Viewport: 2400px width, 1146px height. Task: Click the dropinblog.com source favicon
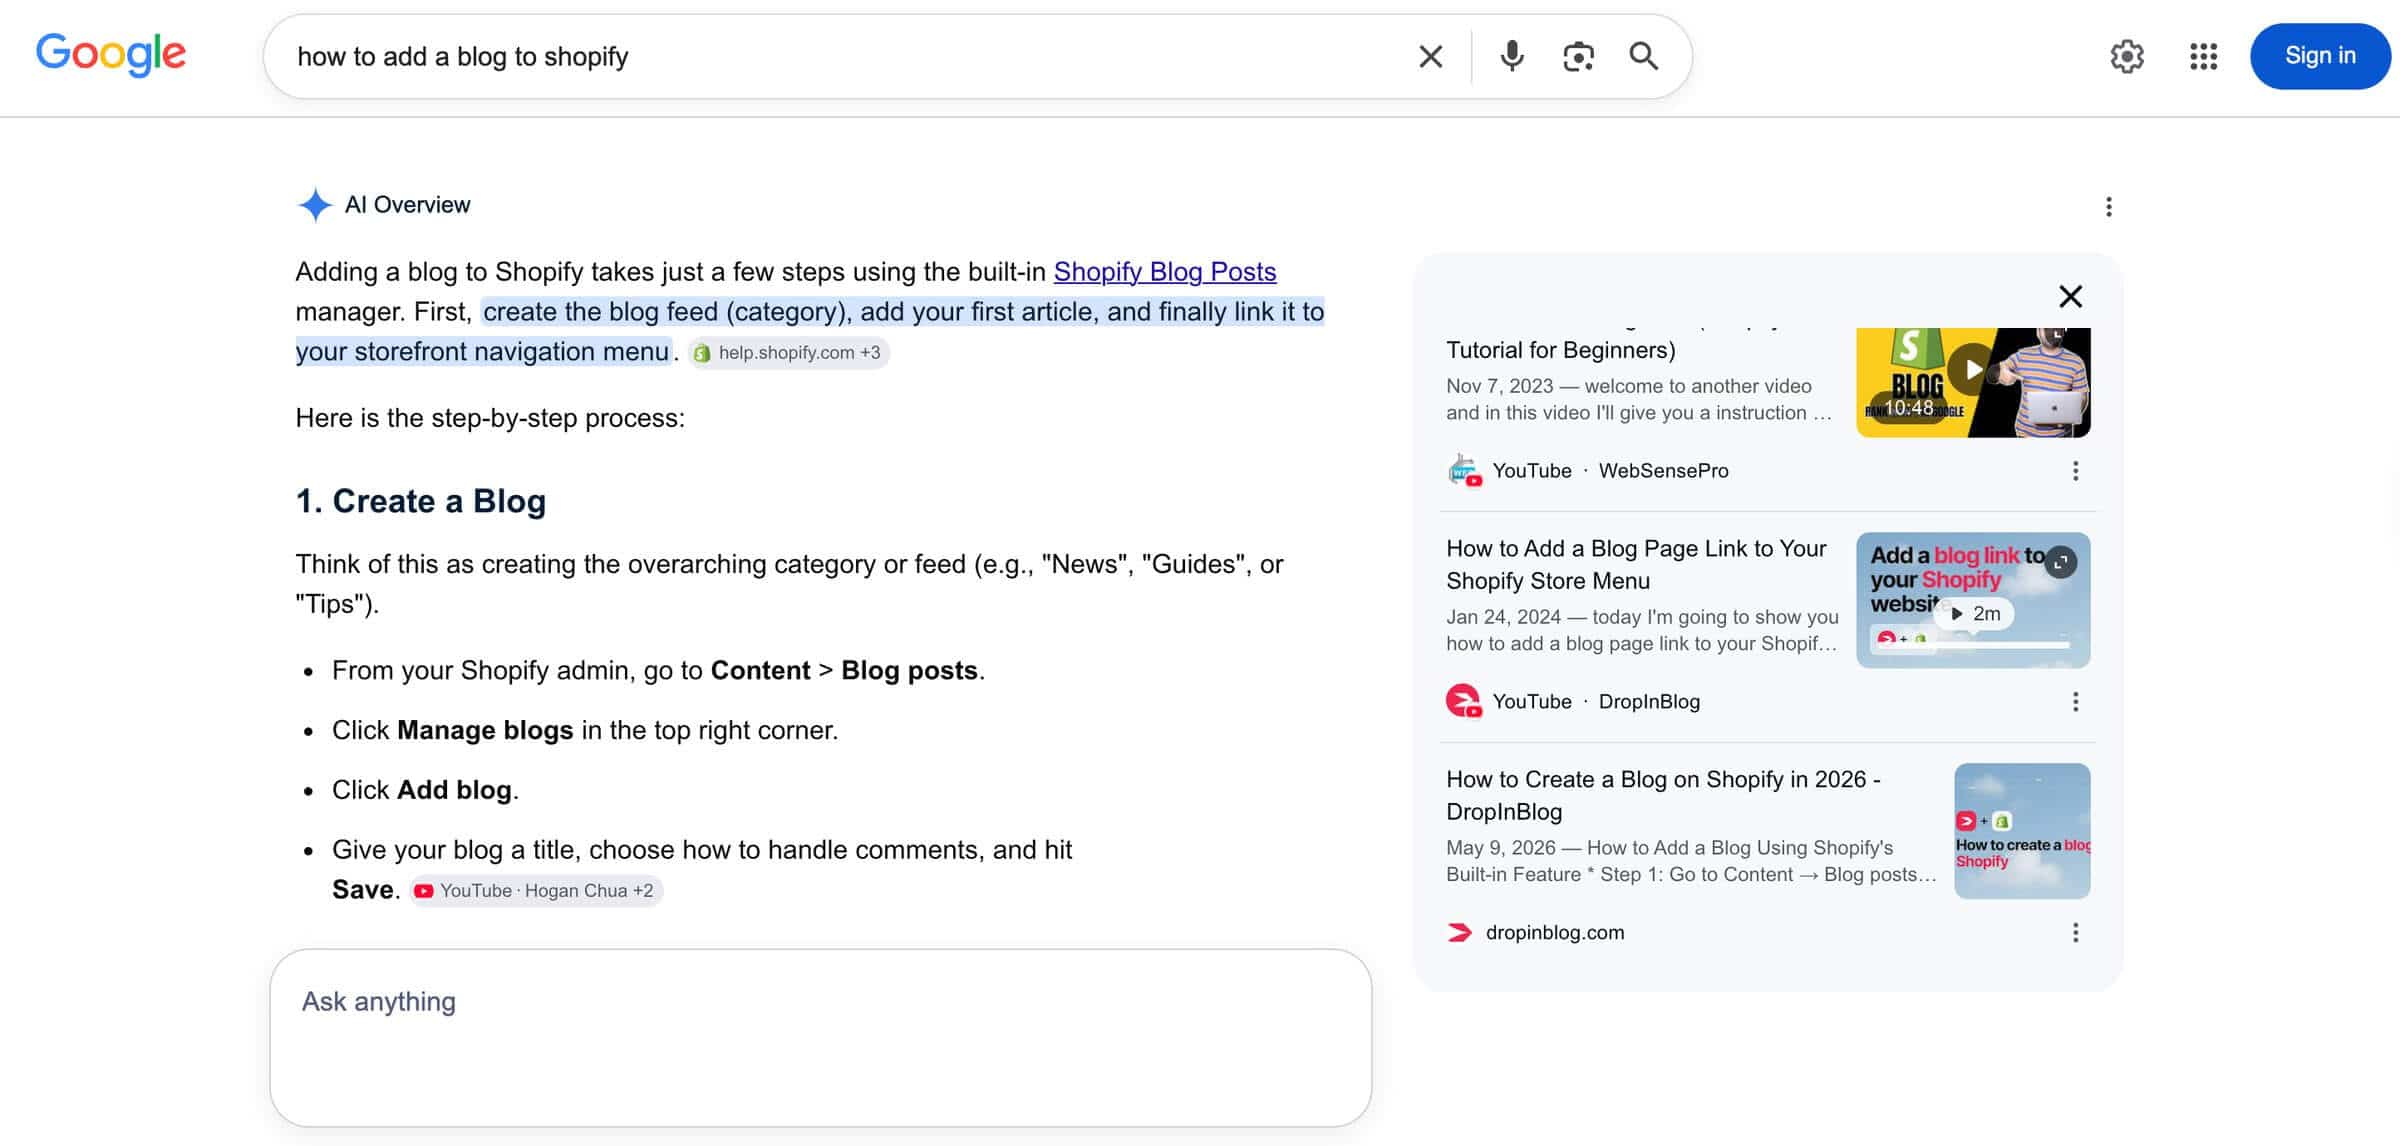click(1460, 933)
